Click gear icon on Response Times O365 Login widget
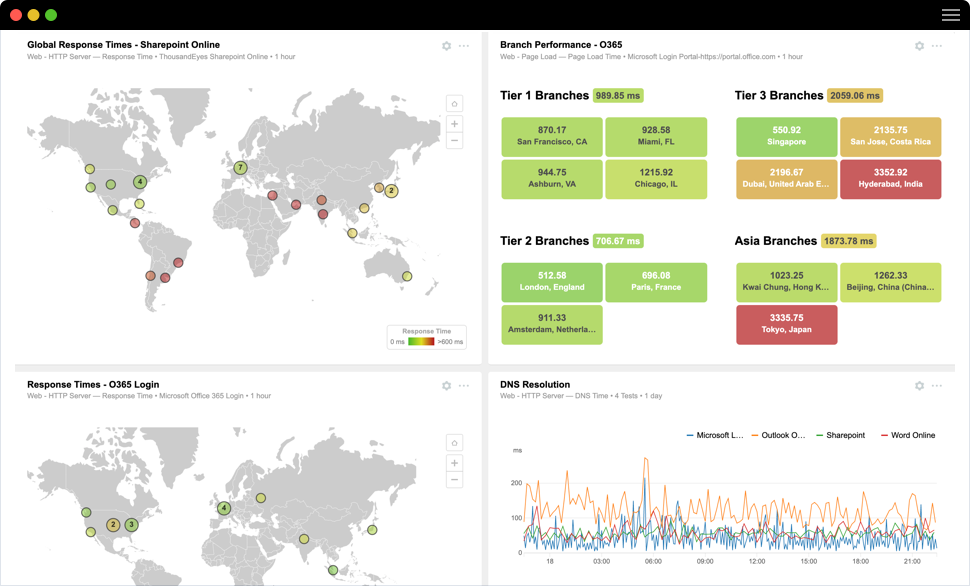This screenshot has height=586, width=970. pyautogui.click(x=447, y=386)
